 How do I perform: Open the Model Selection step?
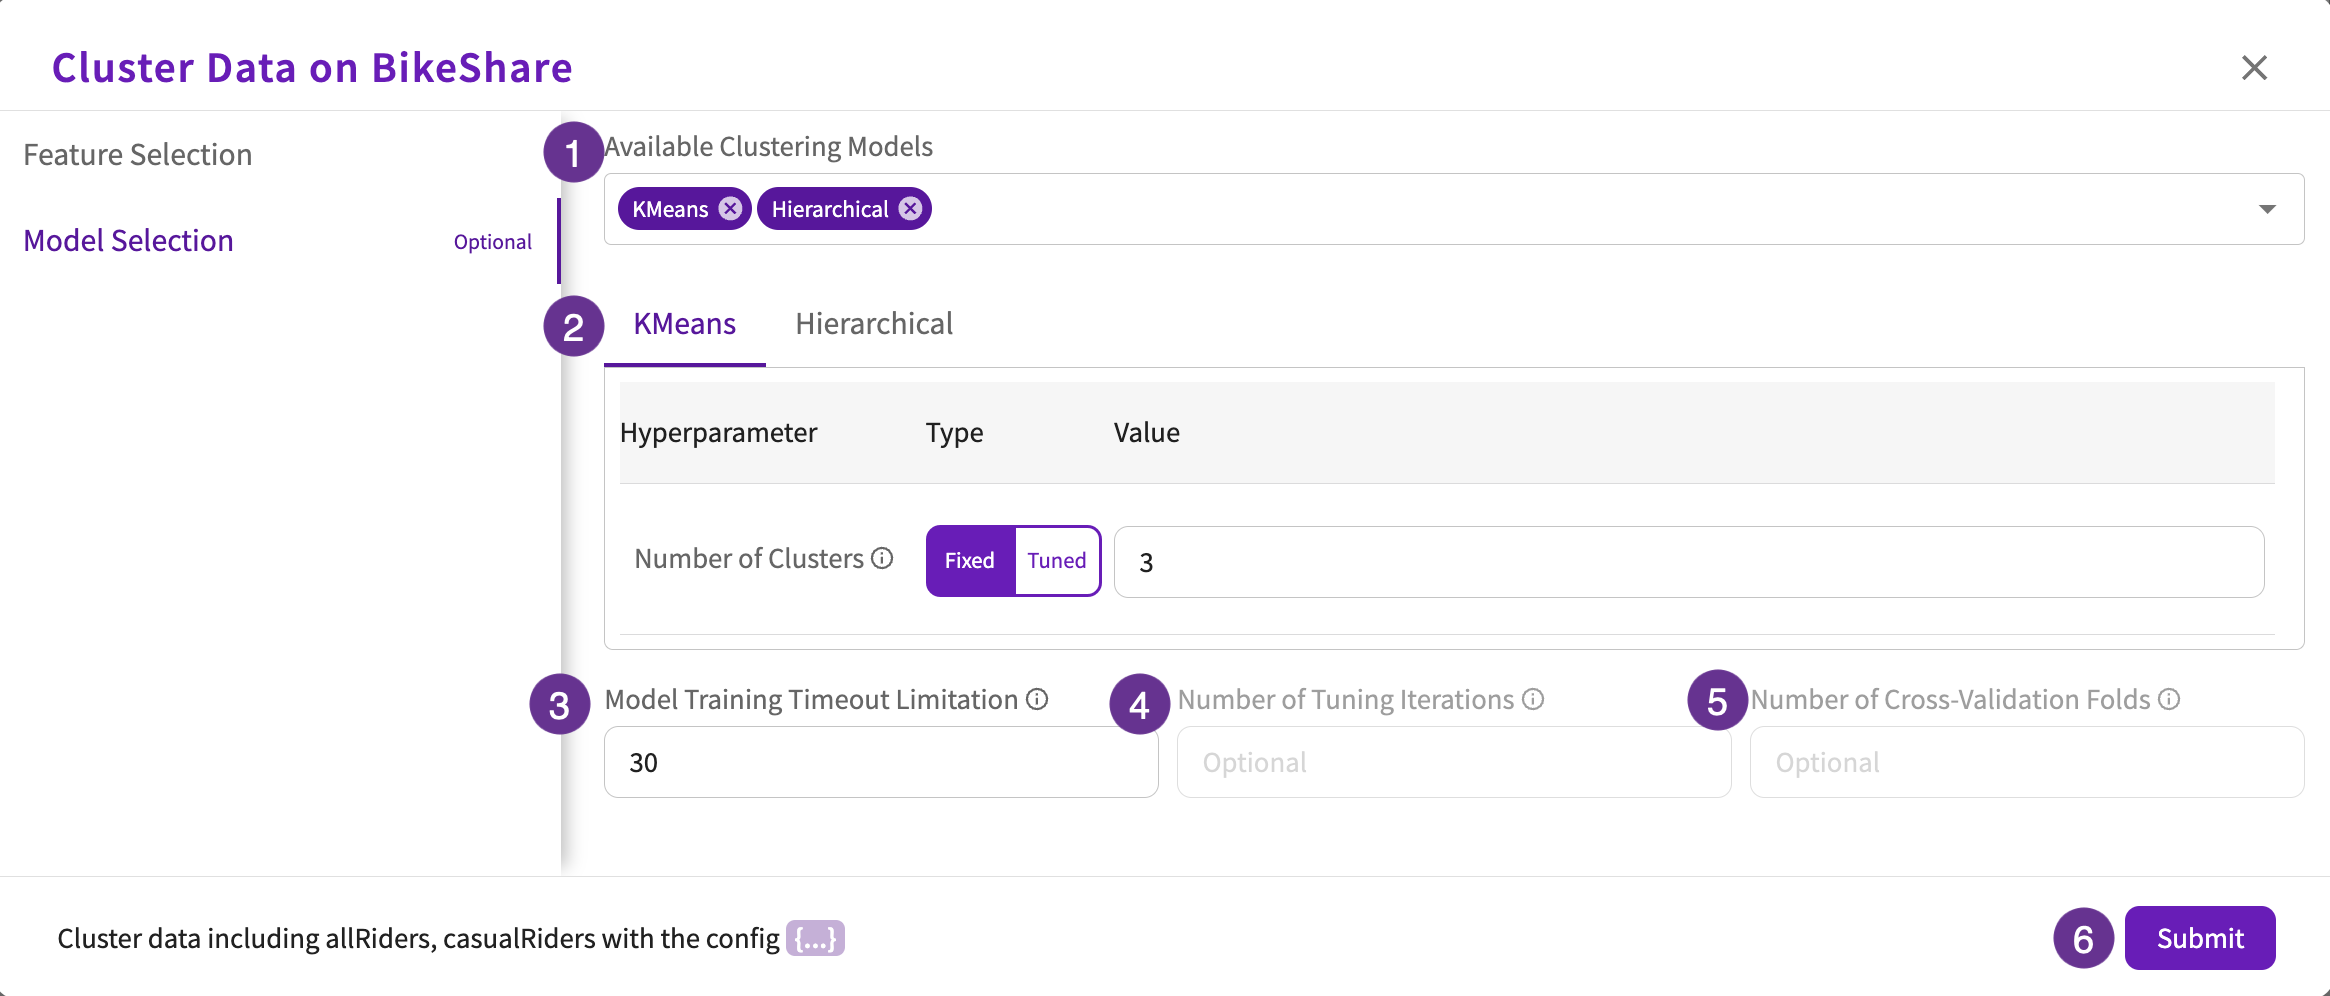click(x=128, y=241)
